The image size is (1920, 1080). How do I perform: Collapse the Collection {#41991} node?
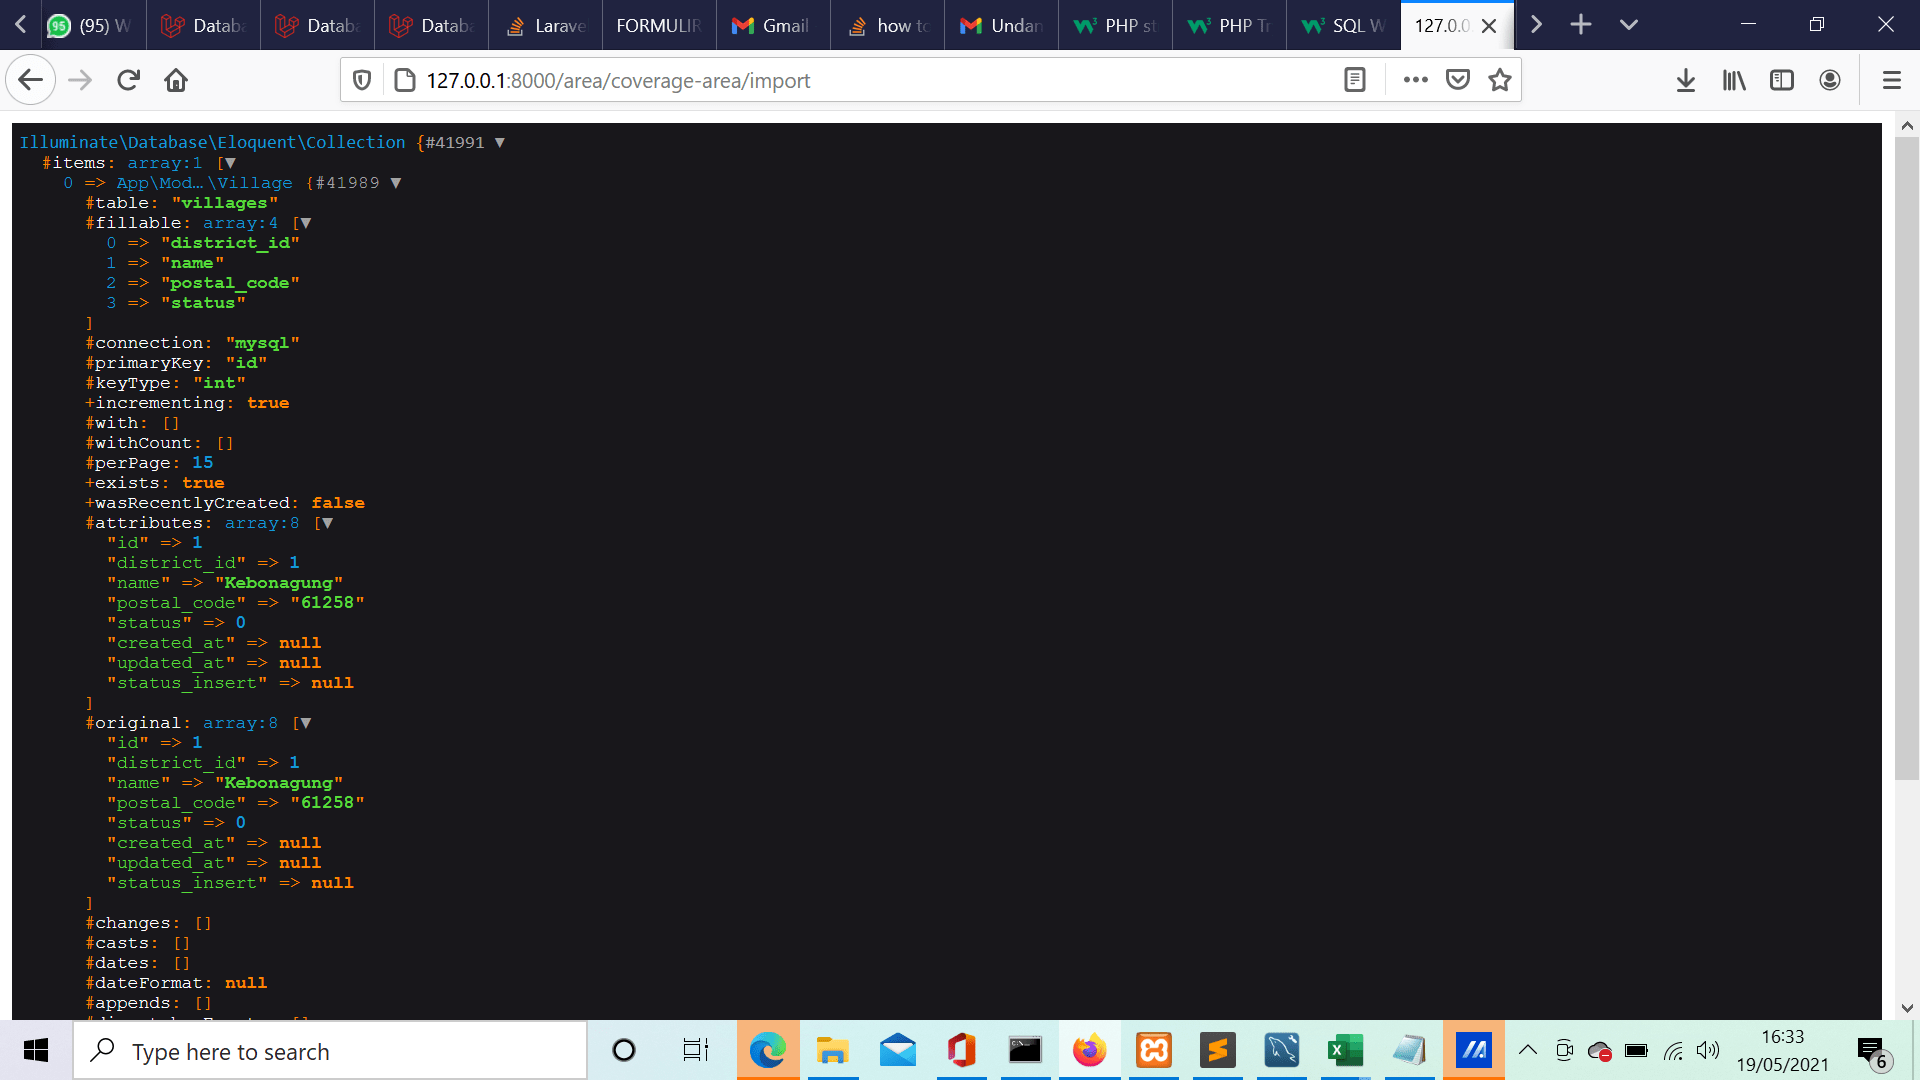tap(498, 142)
